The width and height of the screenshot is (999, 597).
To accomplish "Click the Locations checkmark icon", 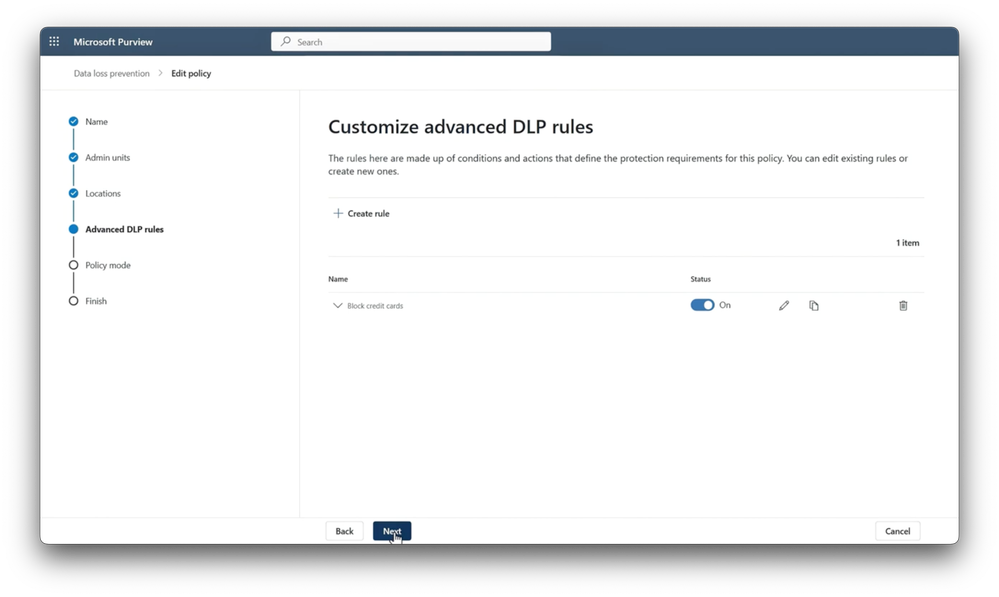I will click(x=73, y=193).
